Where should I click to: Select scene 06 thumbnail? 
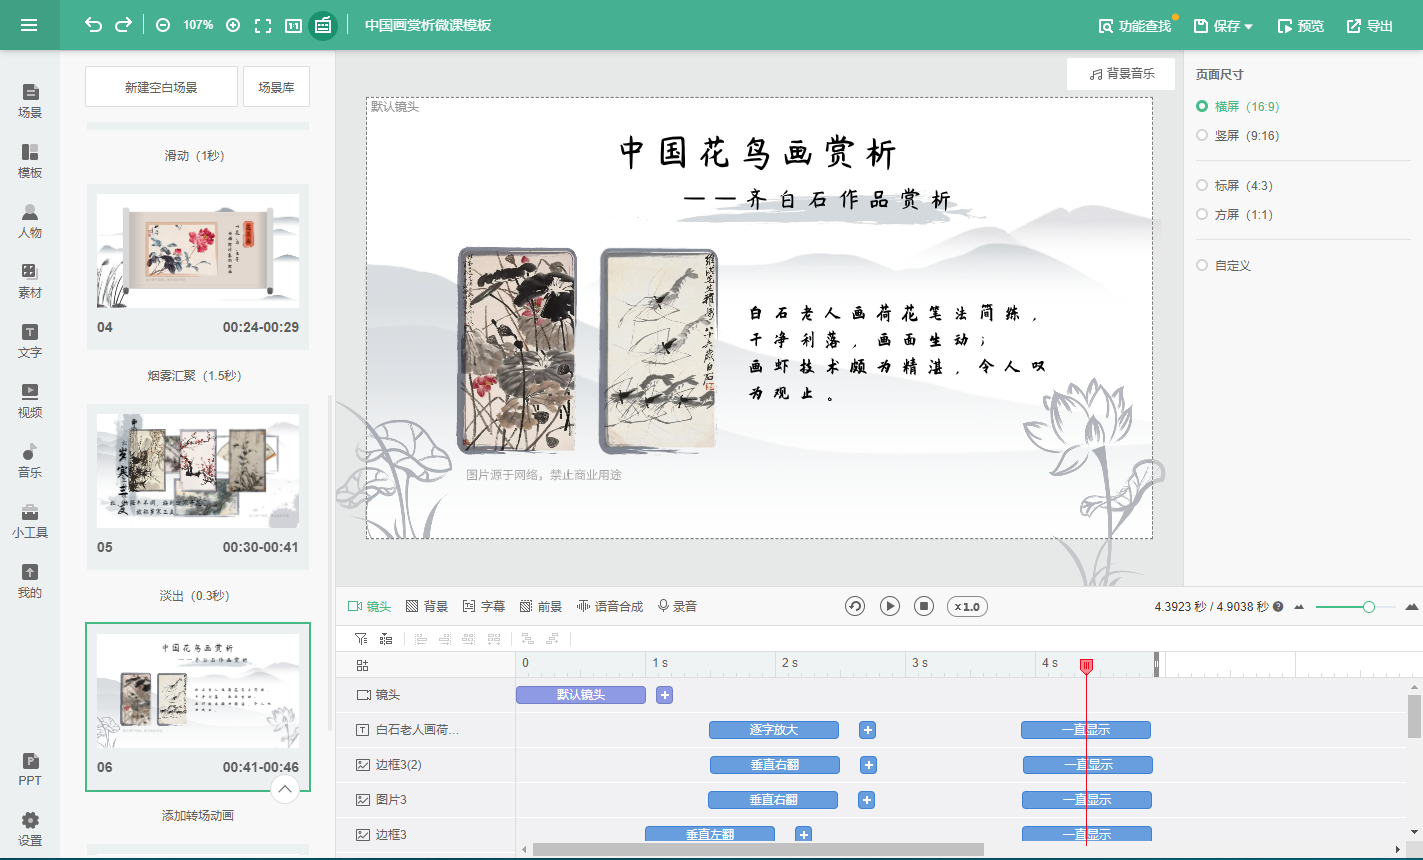coord(198,691)
